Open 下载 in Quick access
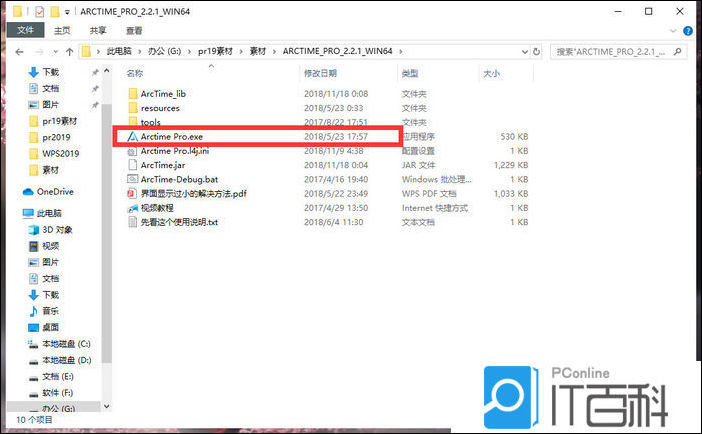The image size is (702, 434). (x=50, y=72)
